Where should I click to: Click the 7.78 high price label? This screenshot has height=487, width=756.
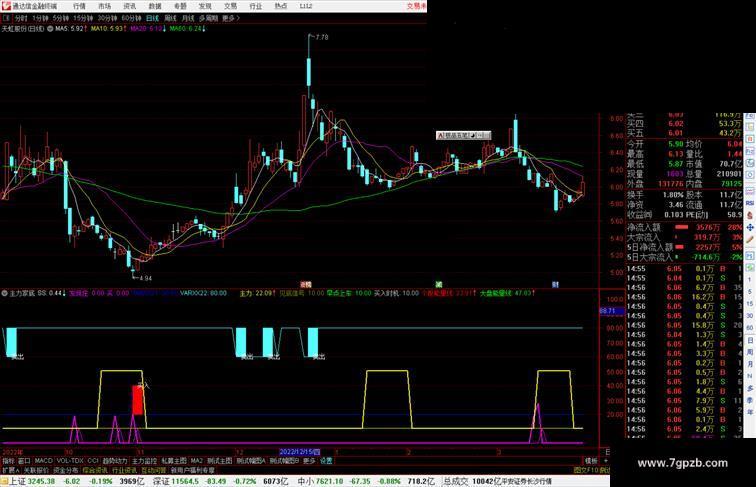tap(322, 37)
